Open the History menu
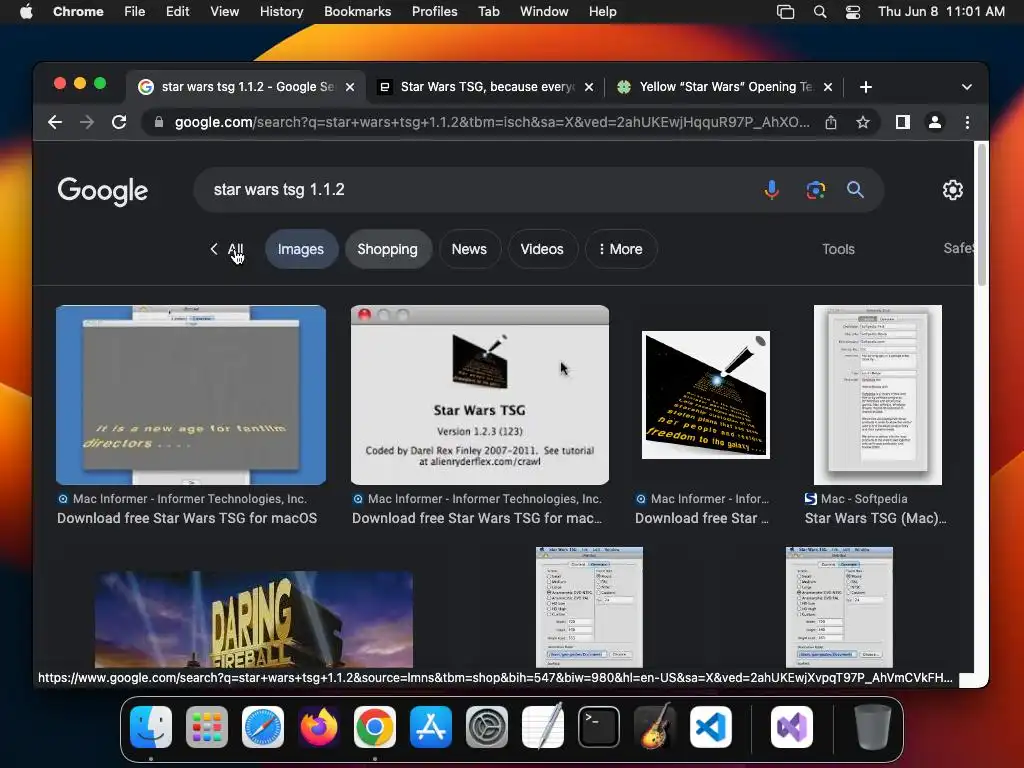 pyautogui.click(x=281, y=12)
